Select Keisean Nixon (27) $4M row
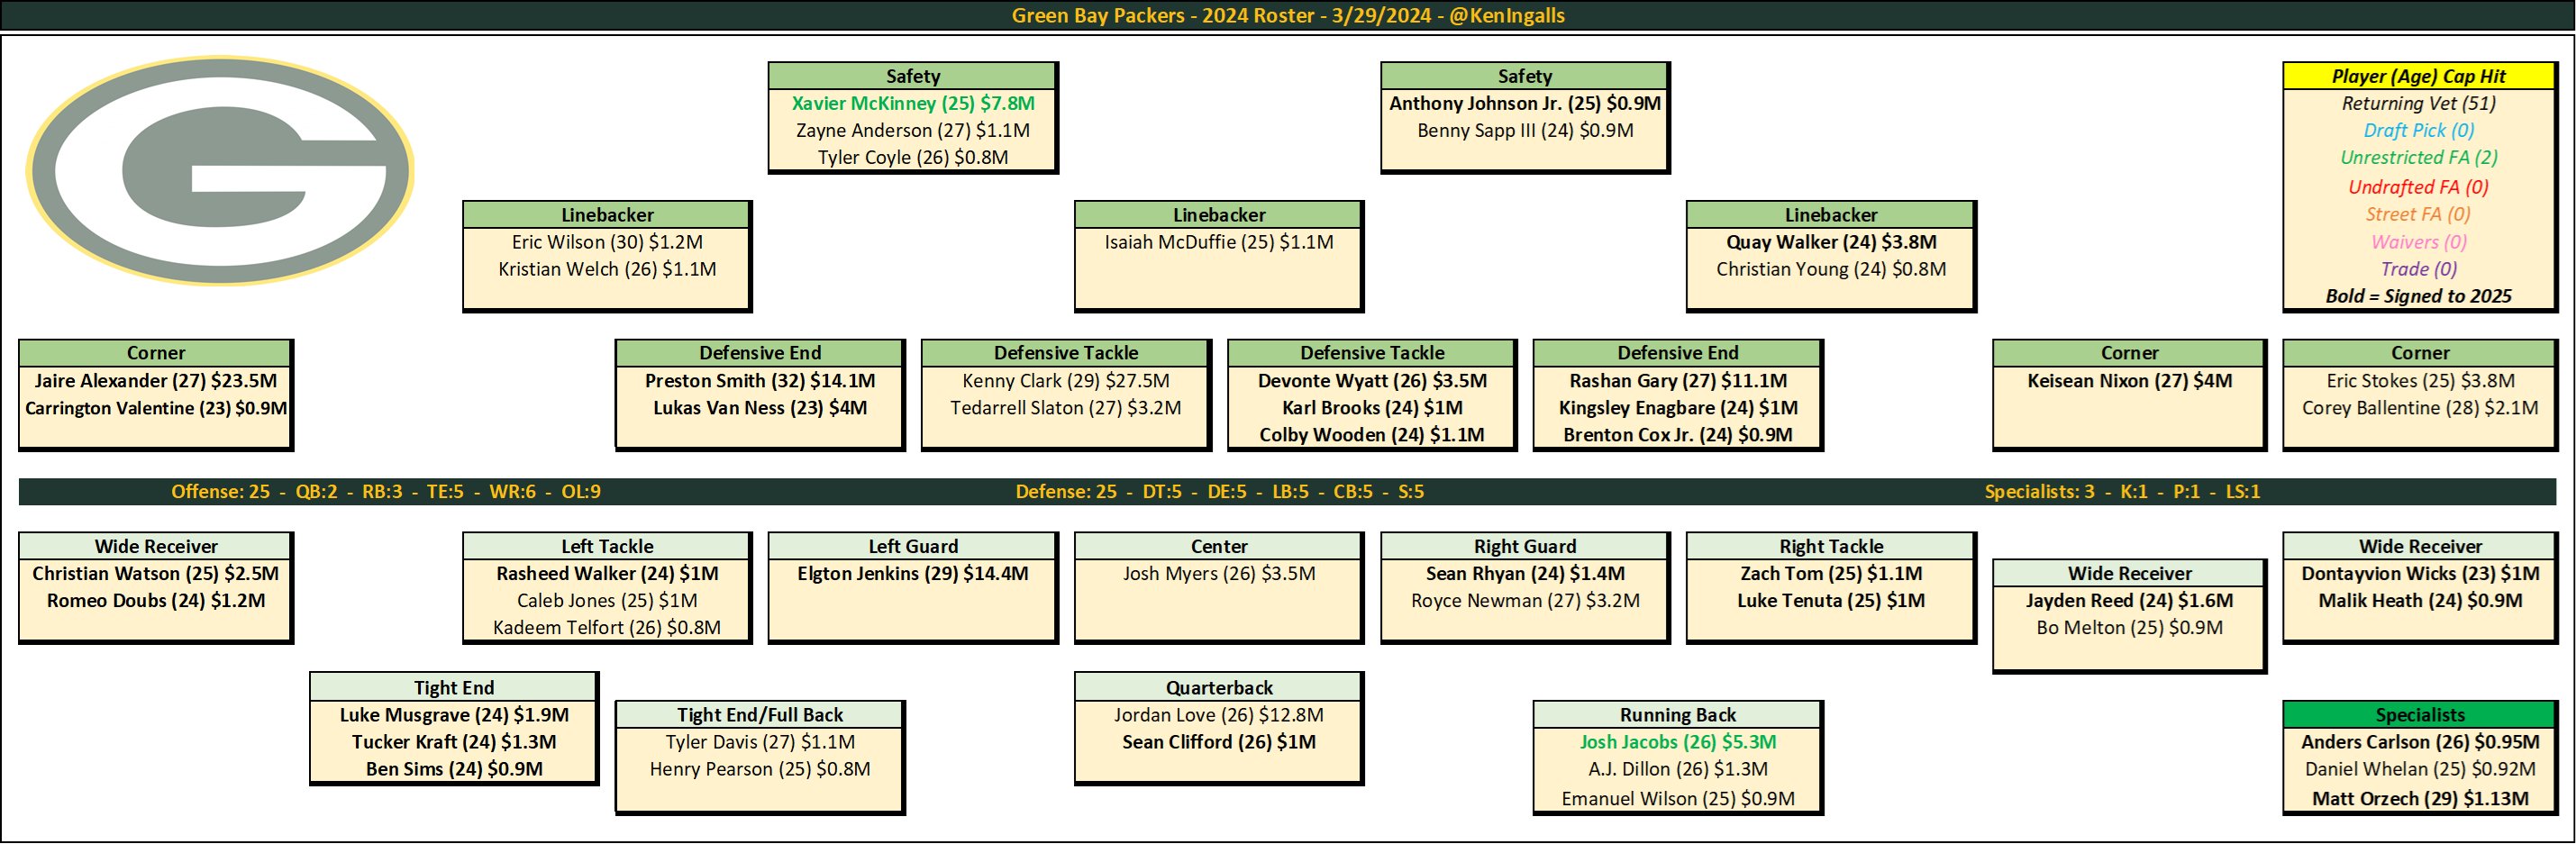This screenshot has width=2576, height=844. [2130, 381]
